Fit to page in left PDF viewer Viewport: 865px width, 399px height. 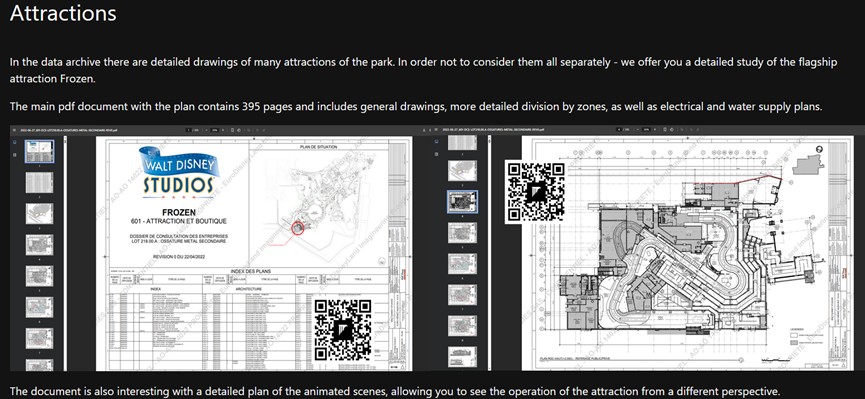(x=232, y=130)
